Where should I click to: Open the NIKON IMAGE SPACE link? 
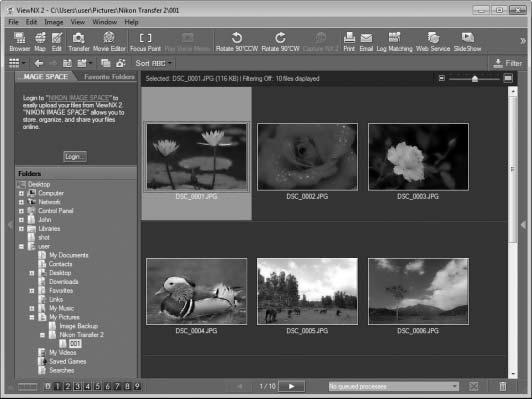[x=78, y=98]
